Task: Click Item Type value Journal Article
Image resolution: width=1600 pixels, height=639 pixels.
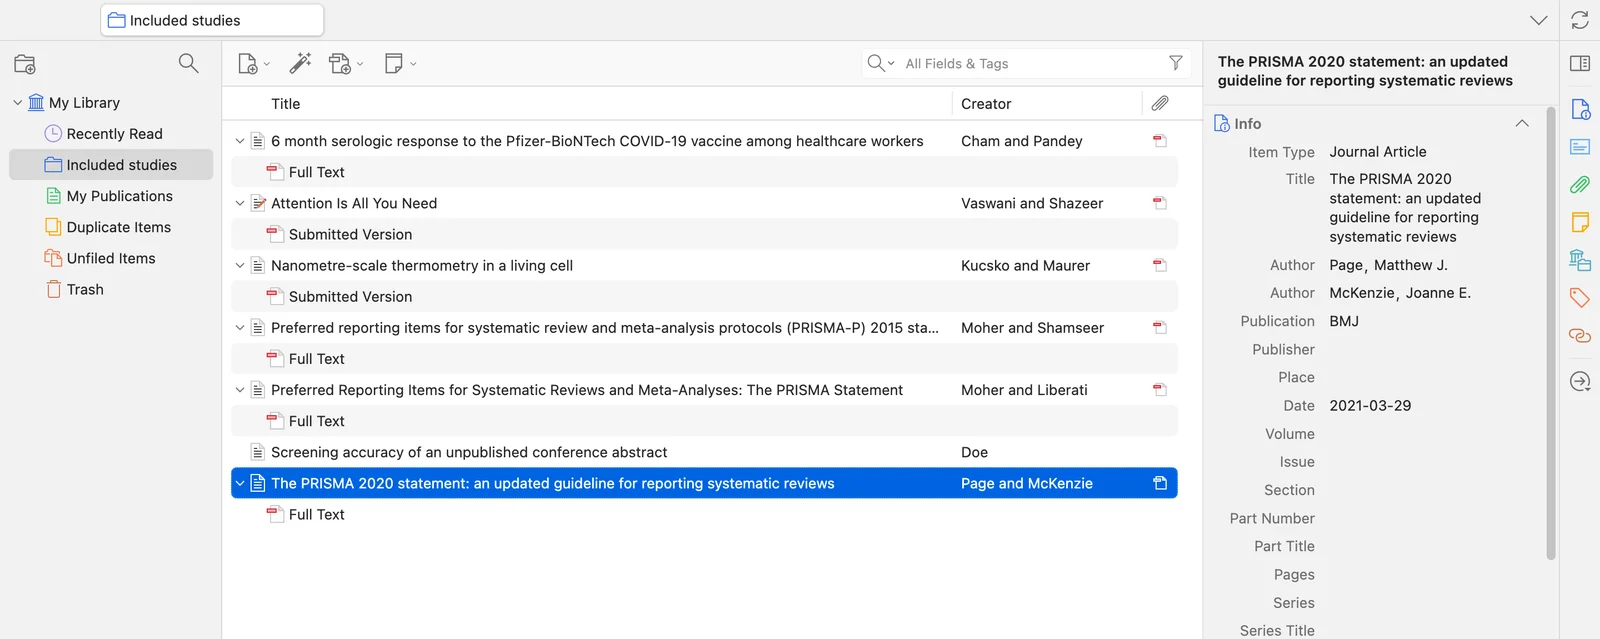Action: tap(1378, 152)
